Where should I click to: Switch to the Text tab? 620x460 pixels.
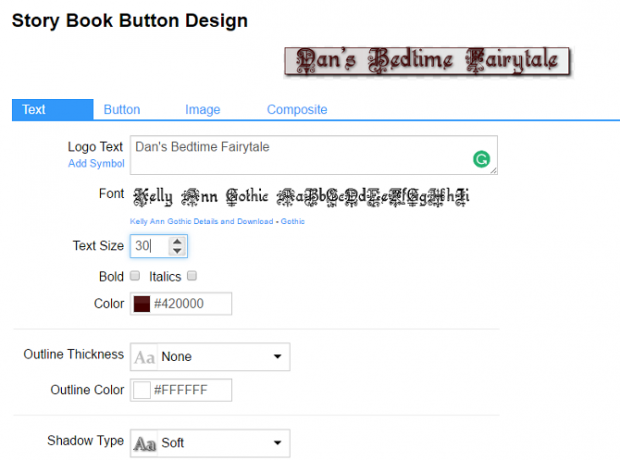pos(53,110)
